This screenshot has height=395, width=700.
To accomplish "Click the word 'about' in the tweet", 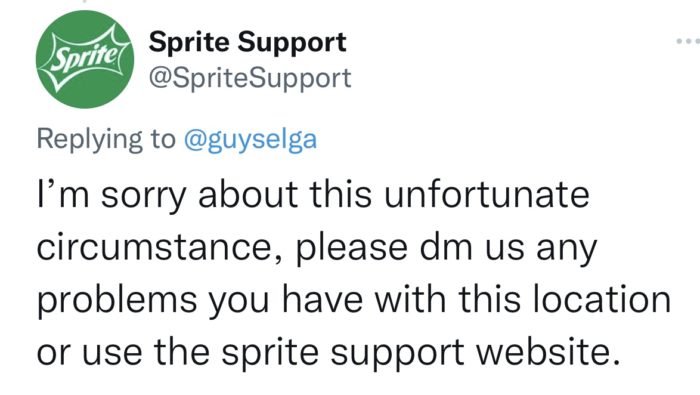I will point(248,194).
